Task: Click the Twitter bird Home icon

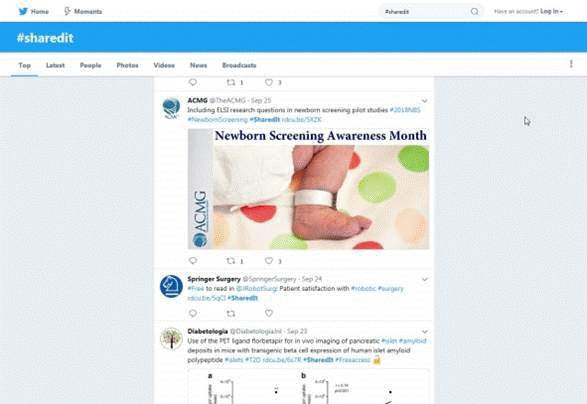Action: (23, 11)
